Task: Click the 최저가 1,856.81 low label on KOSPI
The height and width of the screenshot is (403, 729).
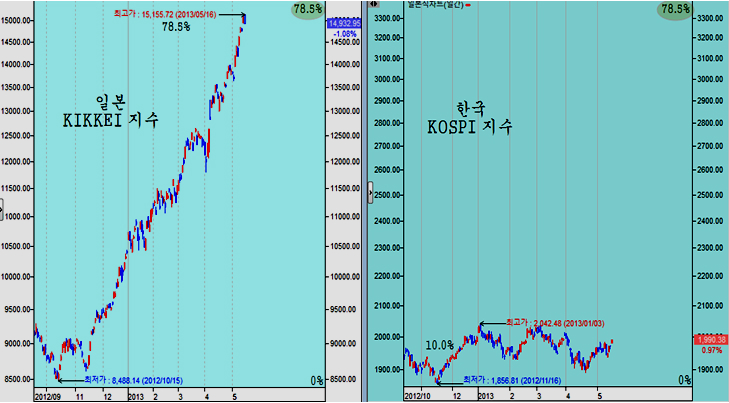Action: [x=512, y=380]
